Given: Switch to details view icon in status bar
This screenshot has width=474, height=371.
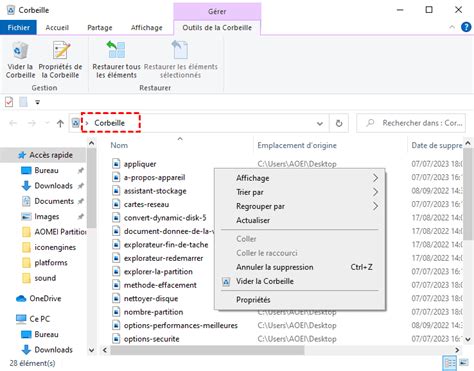Looking at the screenshot, I should [x=449, y=363].
